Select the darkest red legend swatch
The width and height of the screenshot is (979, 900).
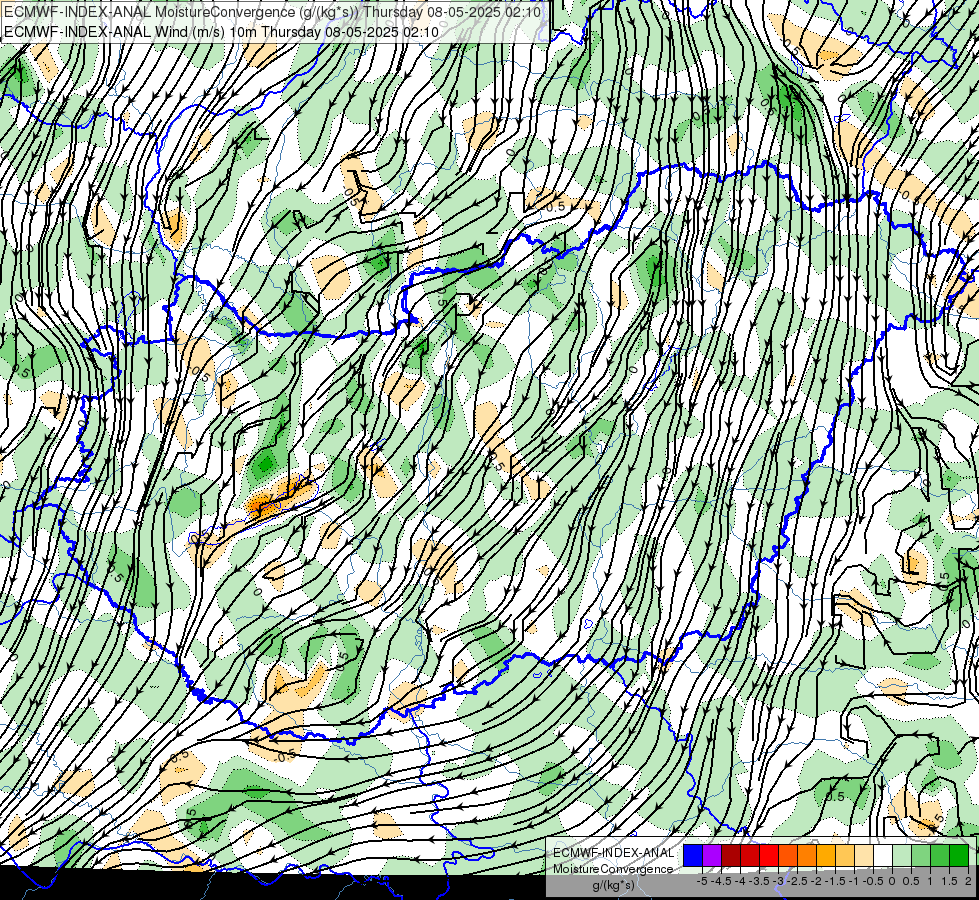click(731, 856)
